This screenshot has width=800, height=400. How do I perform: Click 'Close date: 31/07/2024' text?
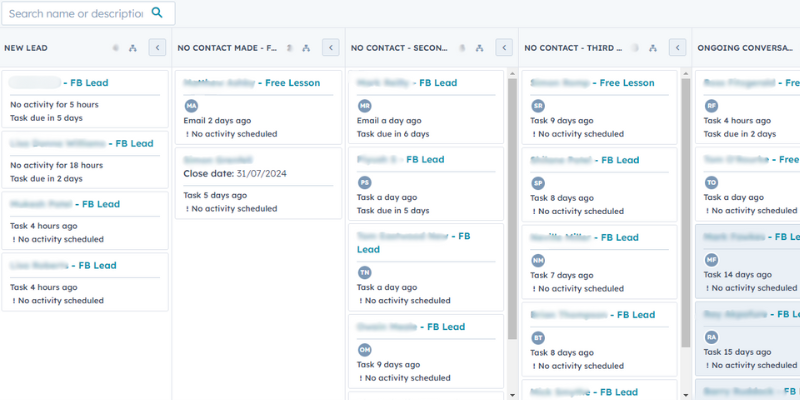[235, 173]
